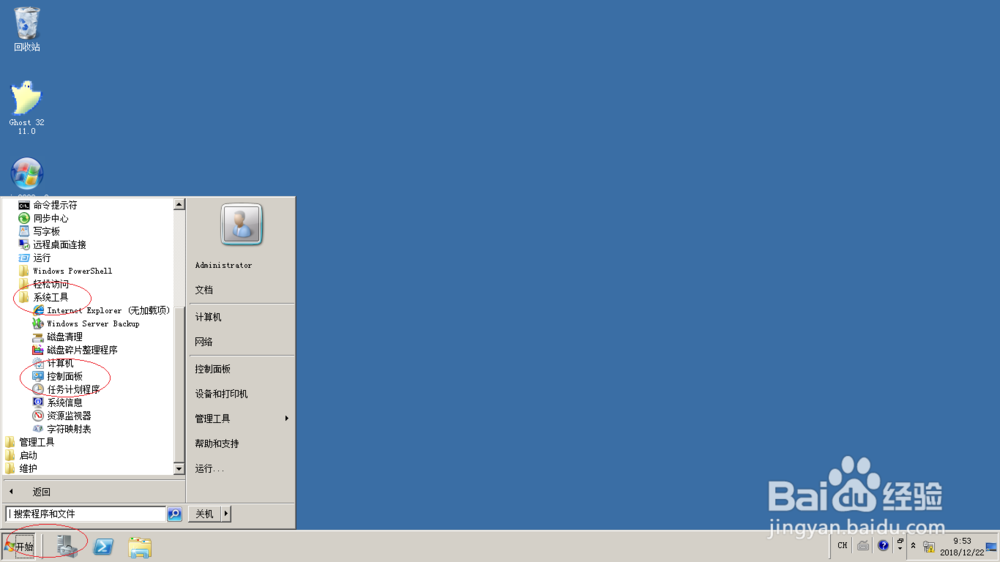1000x562 pixels.
Task: Expand 管理工具 submenu in right pane
Action: [241, 418]
